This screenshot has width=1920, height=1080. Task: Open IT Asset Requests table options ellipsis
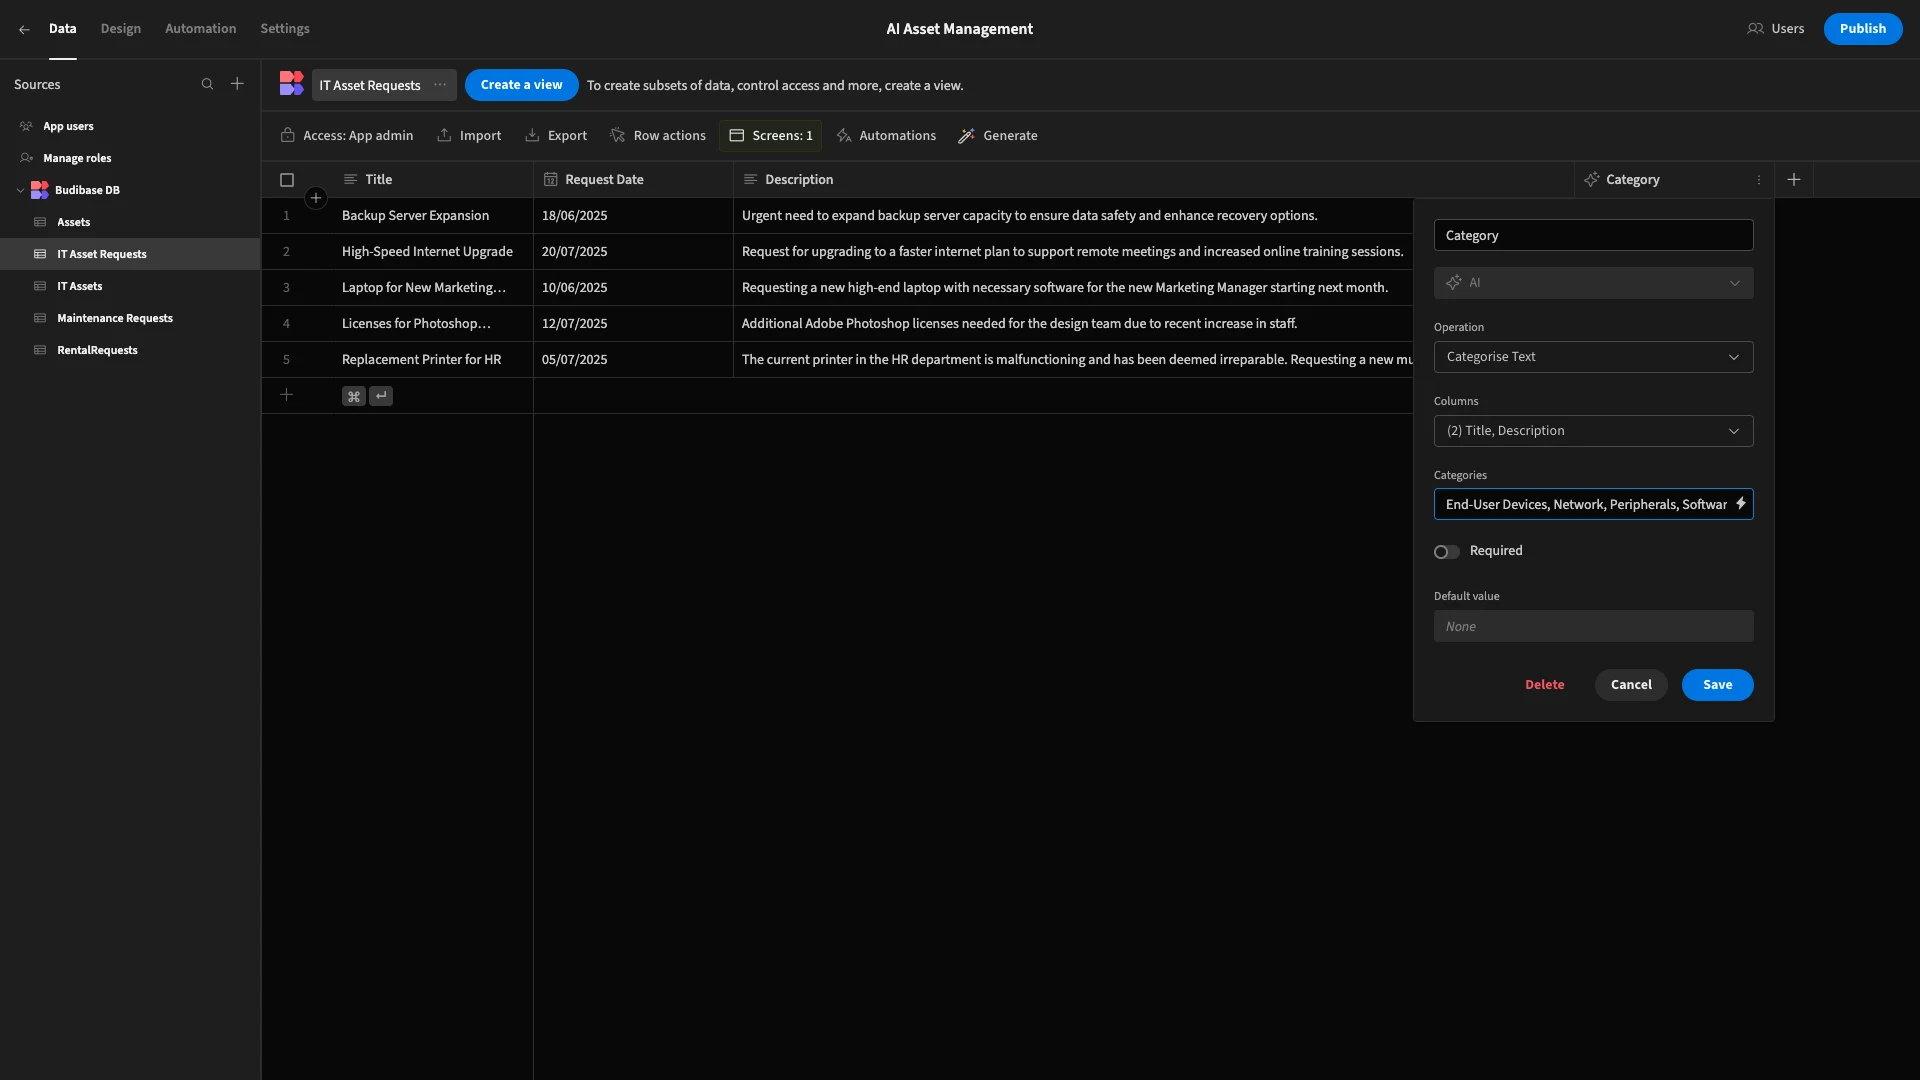440,85
